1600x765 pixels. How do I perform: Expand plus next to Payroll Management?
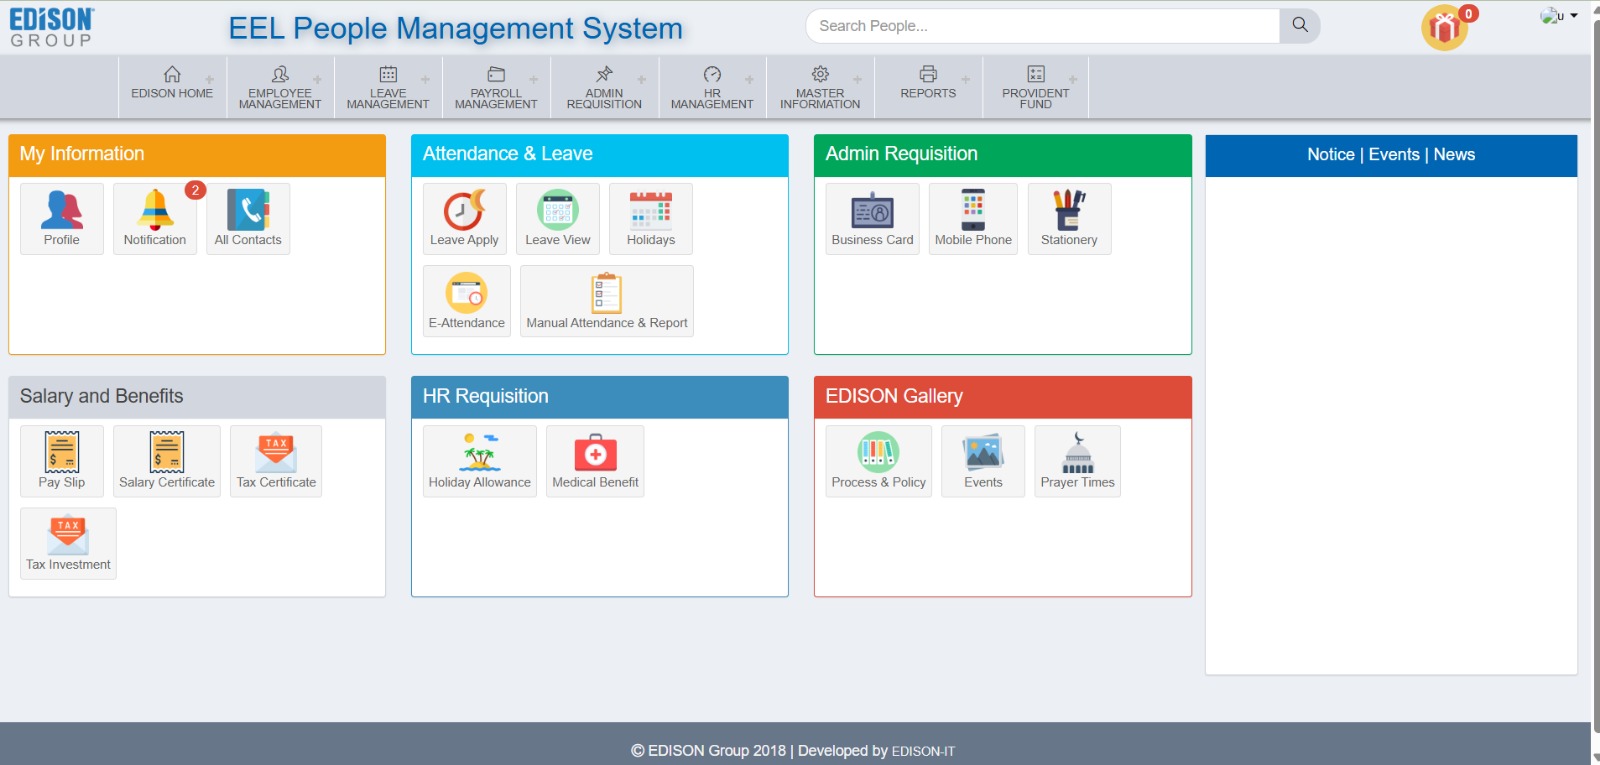pyautogui.click(x=534, y=80)
